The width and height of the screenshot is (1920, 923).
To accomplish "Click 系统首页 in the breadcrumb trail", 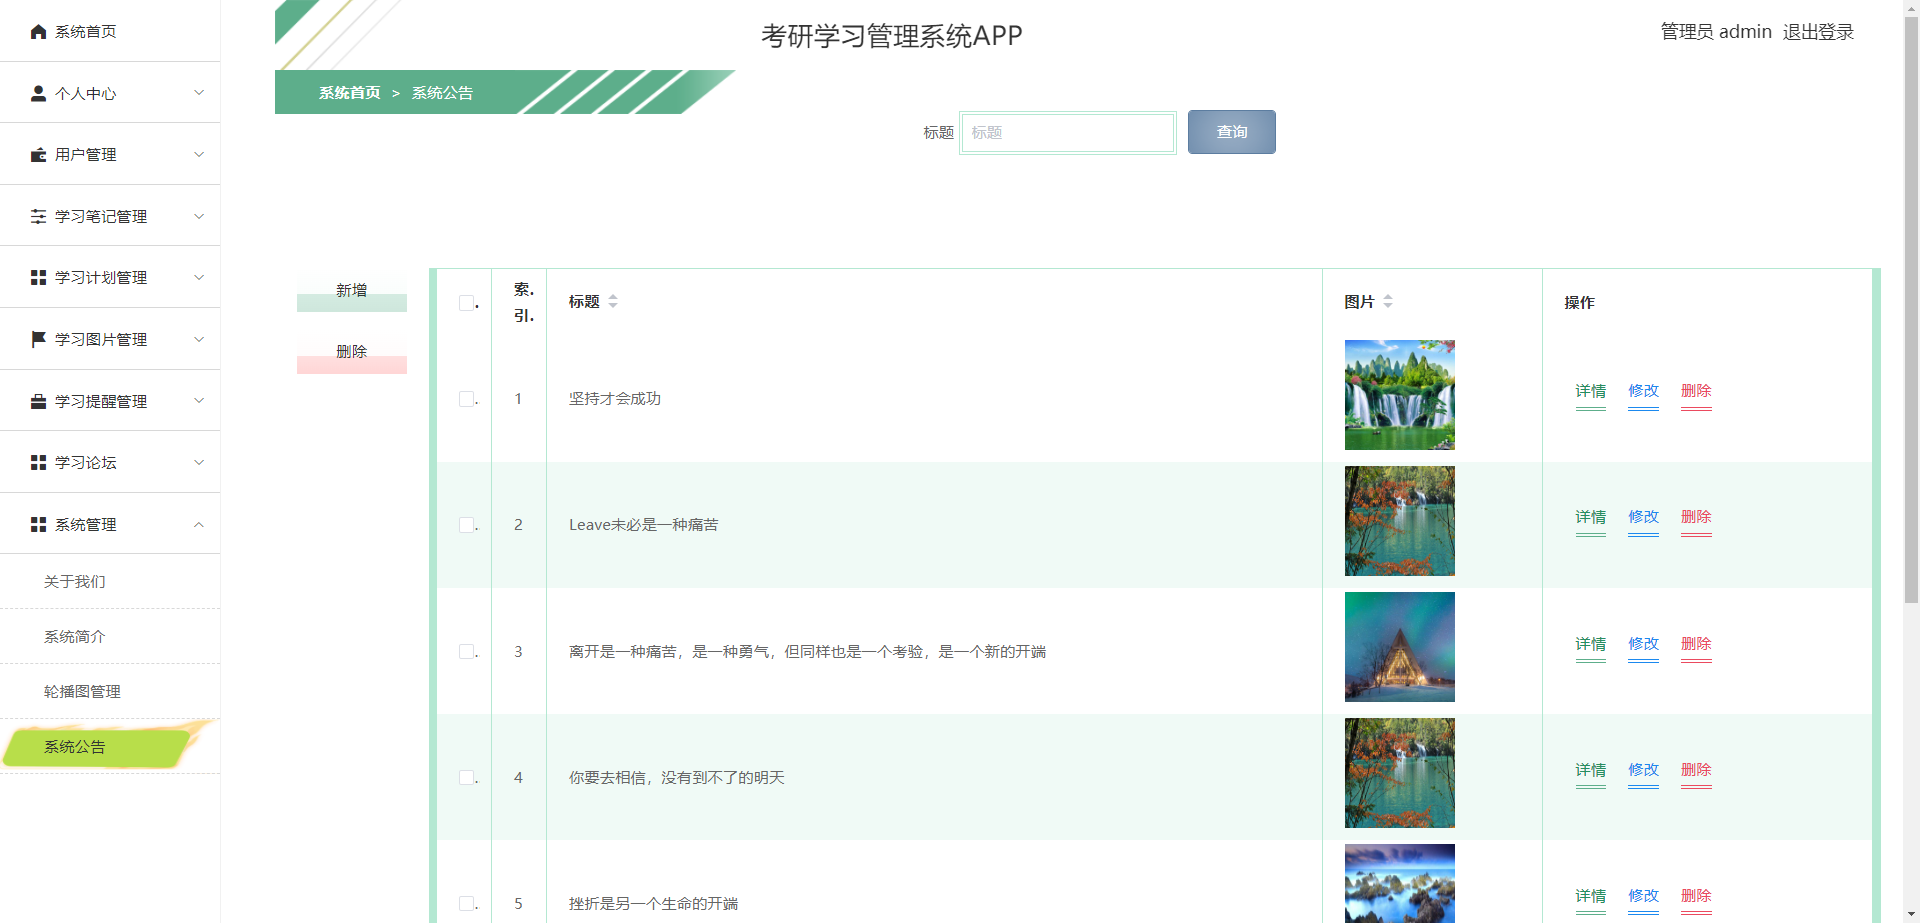I will [x=347, y=92].
